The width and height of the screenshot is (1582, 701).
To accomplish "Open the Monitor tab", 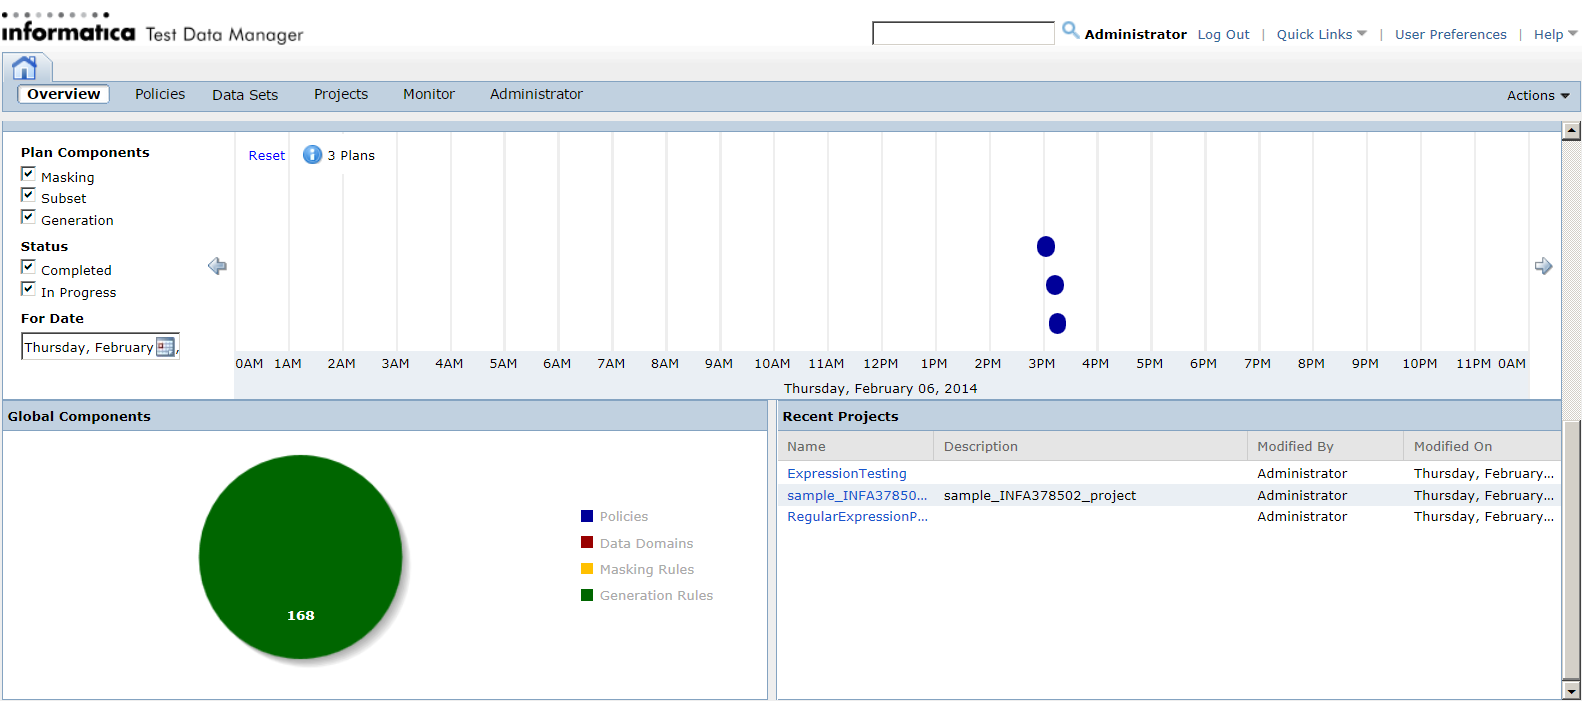I will [429, 94].
